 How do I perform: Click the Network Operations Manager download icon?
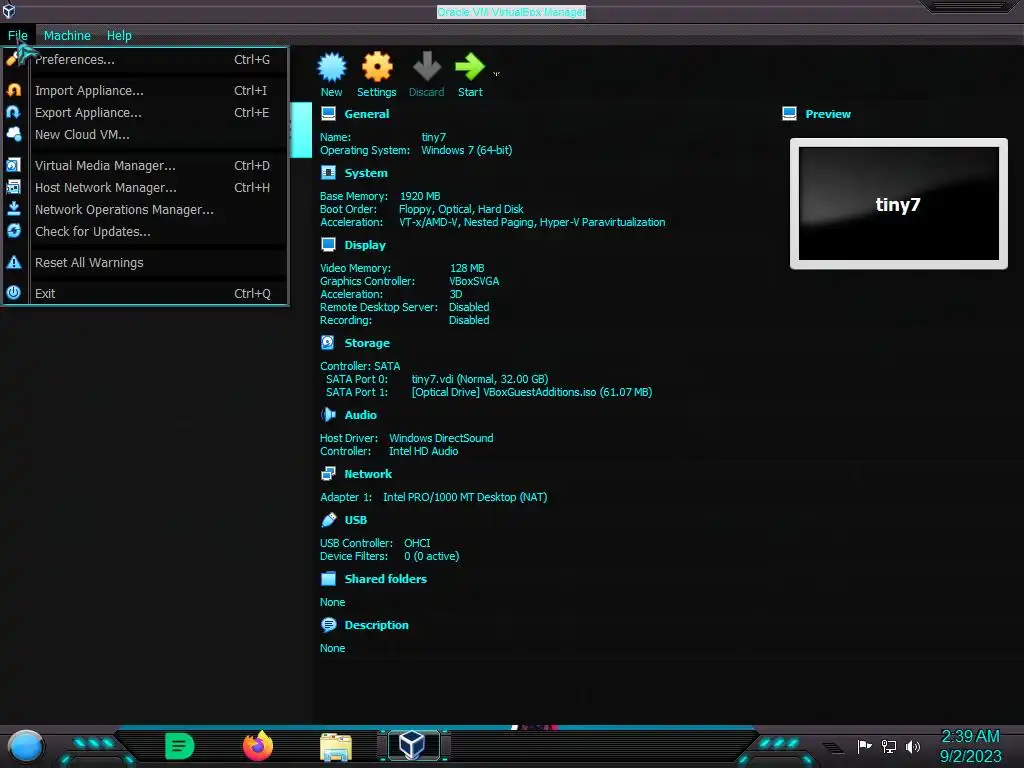click(x=14, y=209)
